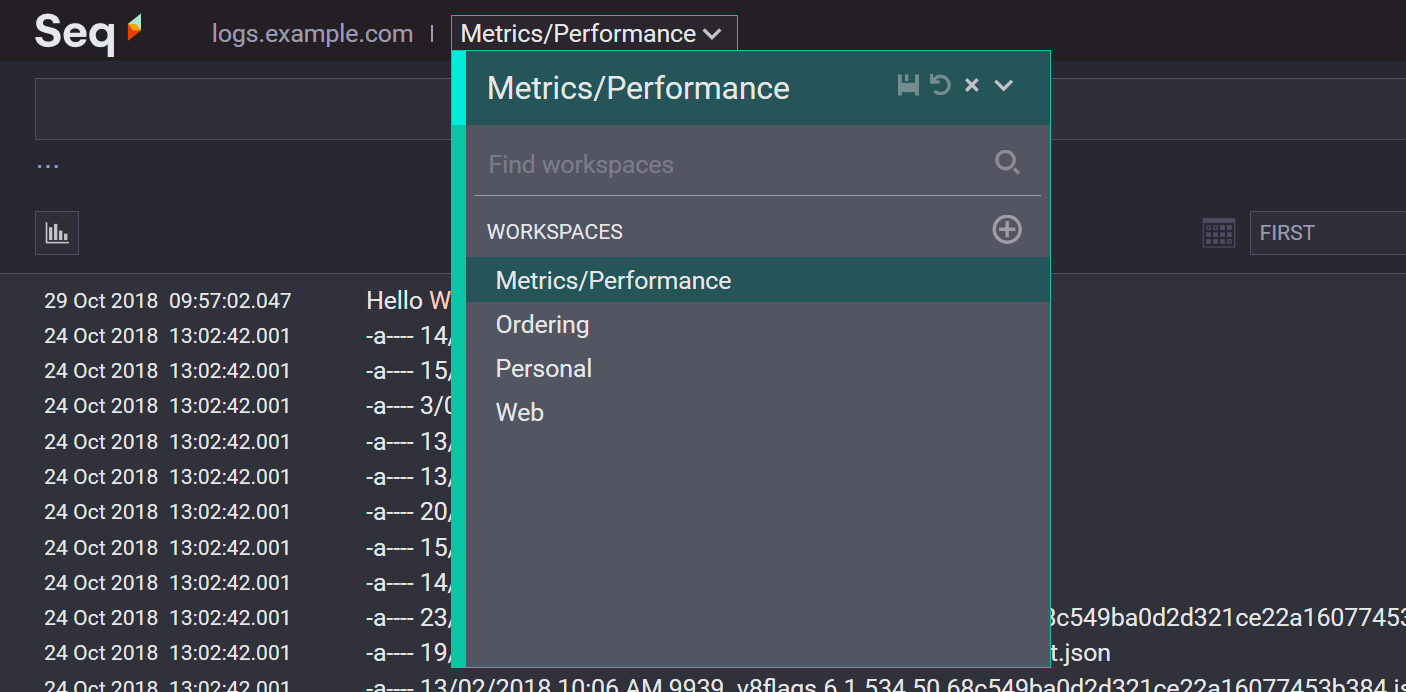Save the Metrics/Performance workspace changes
Screen dimensions: 1406x692
[x=908, y=85]
